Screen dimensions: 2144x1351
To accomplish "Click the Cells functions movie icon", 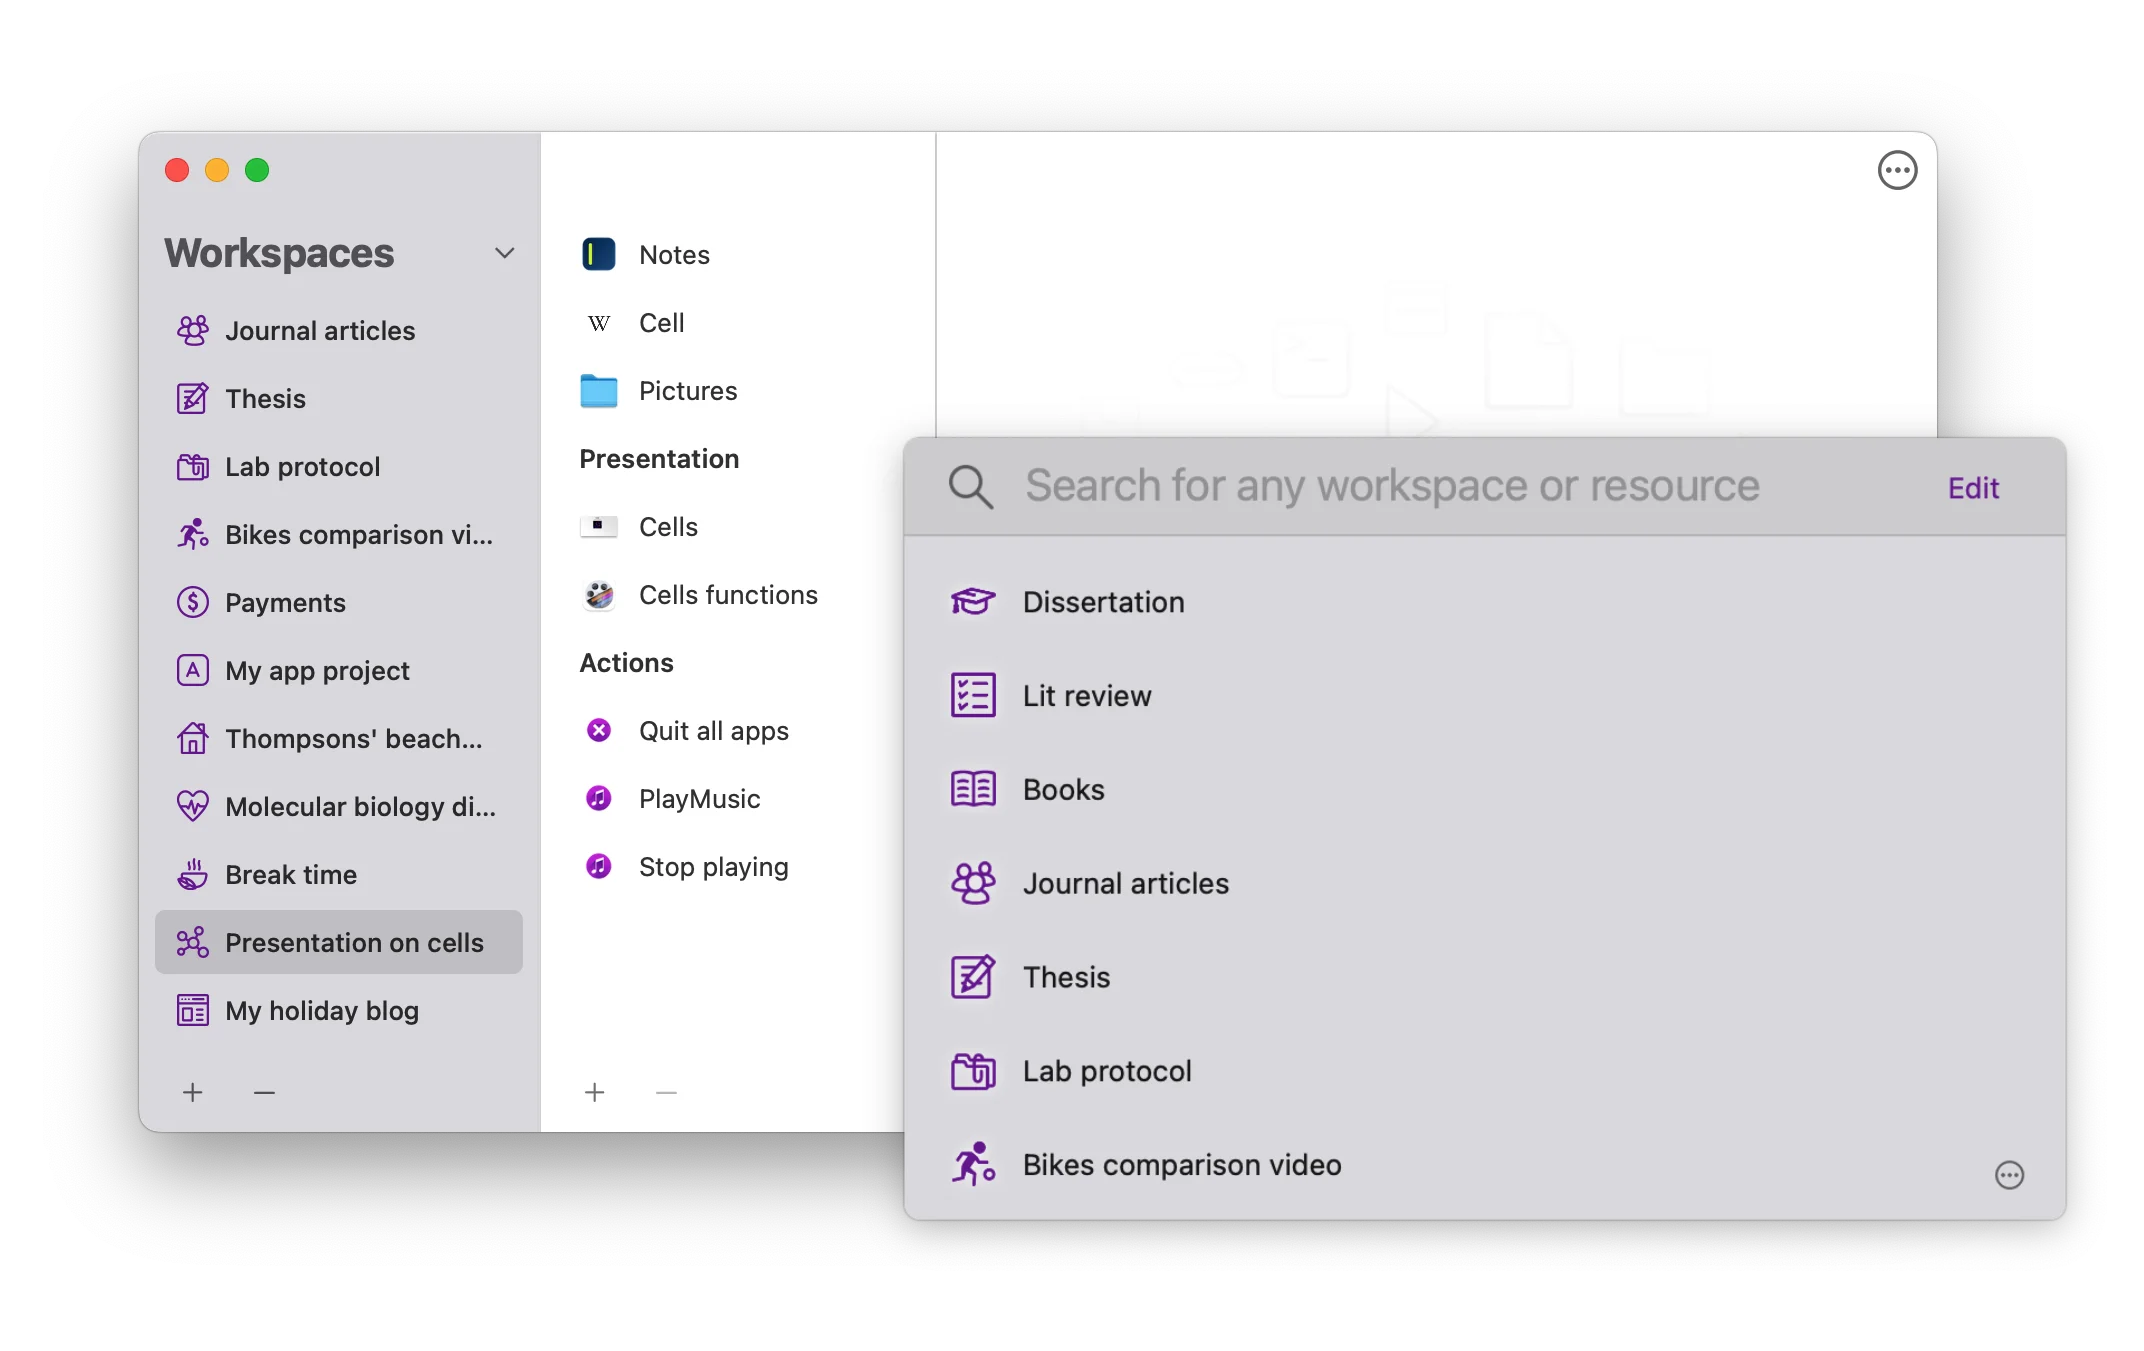I will pyautogui.click(x=598, y=594).
